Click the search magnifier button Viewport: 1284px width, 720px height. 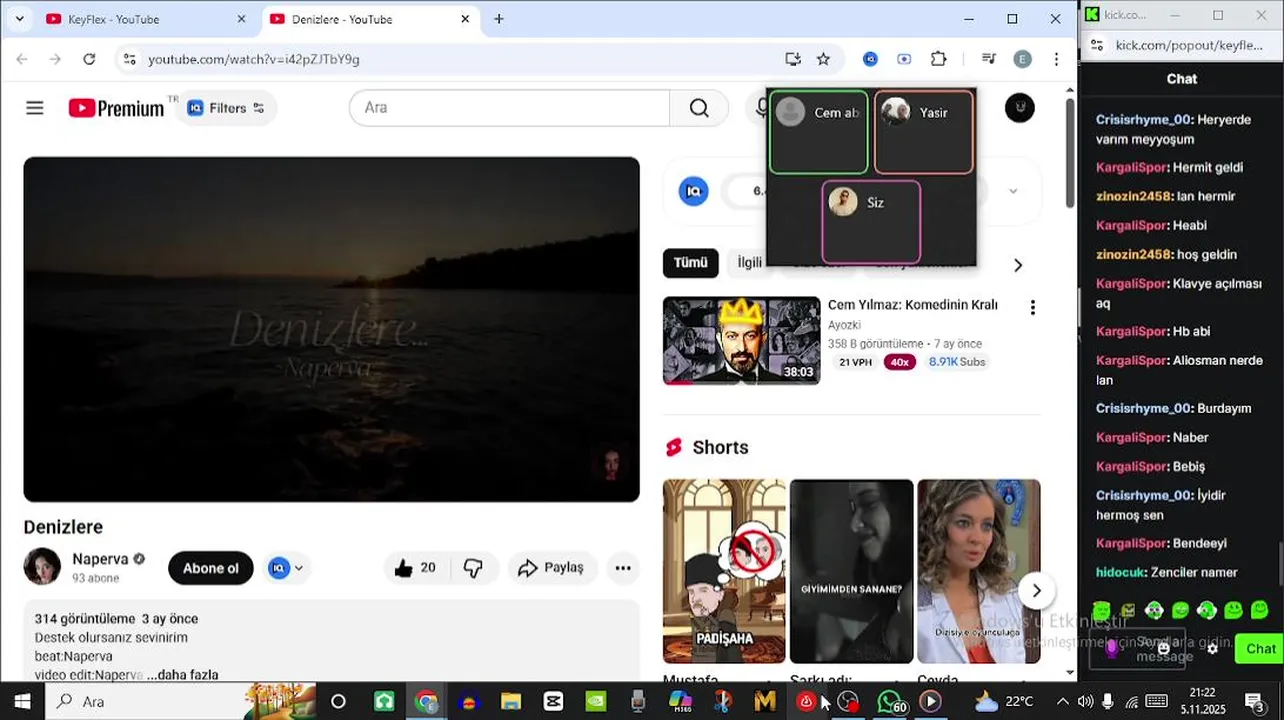[x=699, y=108]
